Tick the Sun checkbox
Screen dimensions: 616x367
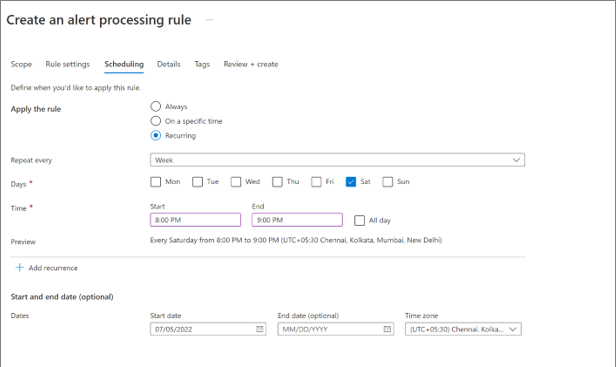388,182
